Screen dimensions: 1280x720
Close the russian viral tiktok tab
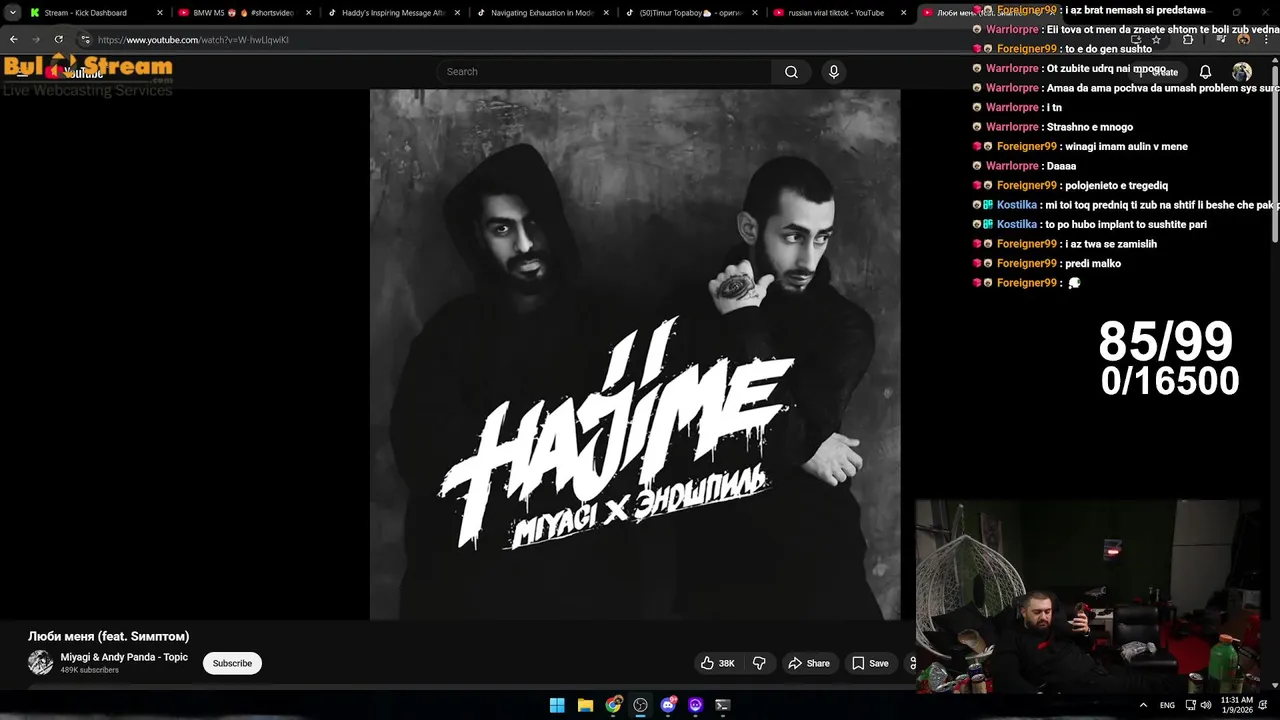(x=904, y=13)
